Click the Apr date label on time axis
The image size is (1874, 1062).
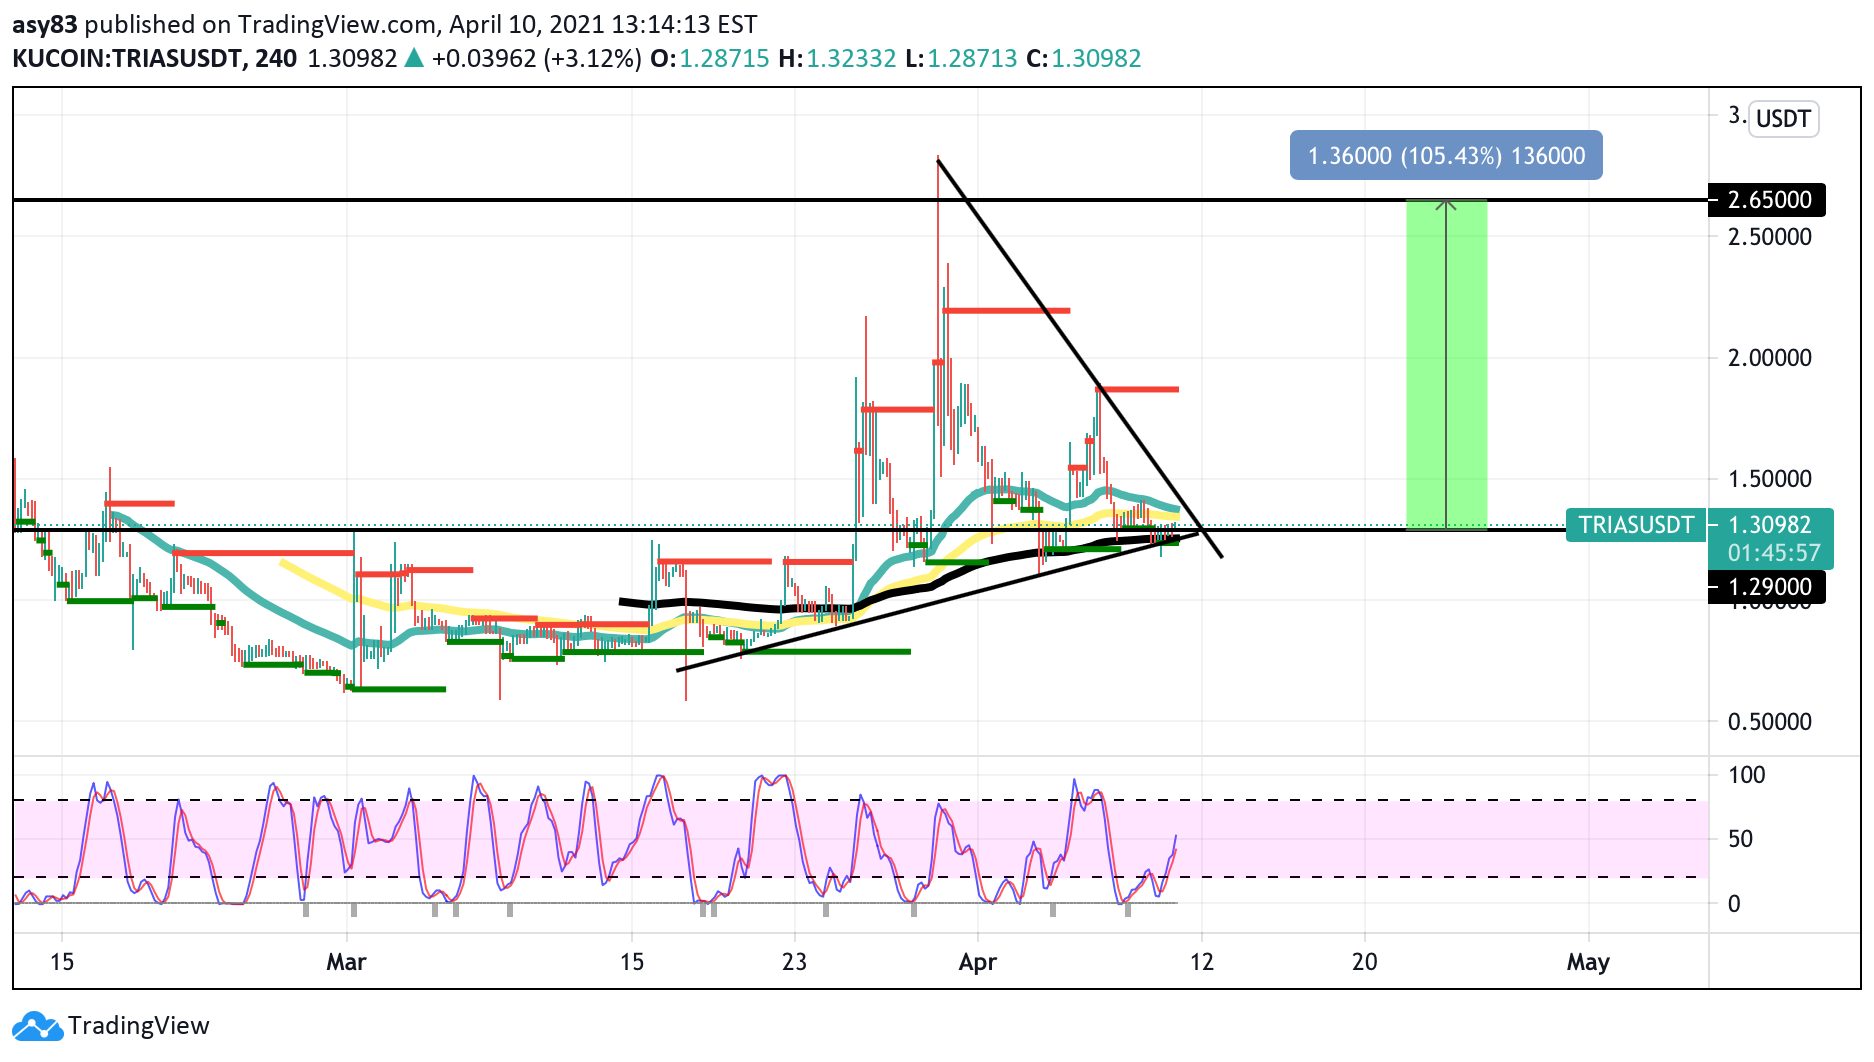977,962
